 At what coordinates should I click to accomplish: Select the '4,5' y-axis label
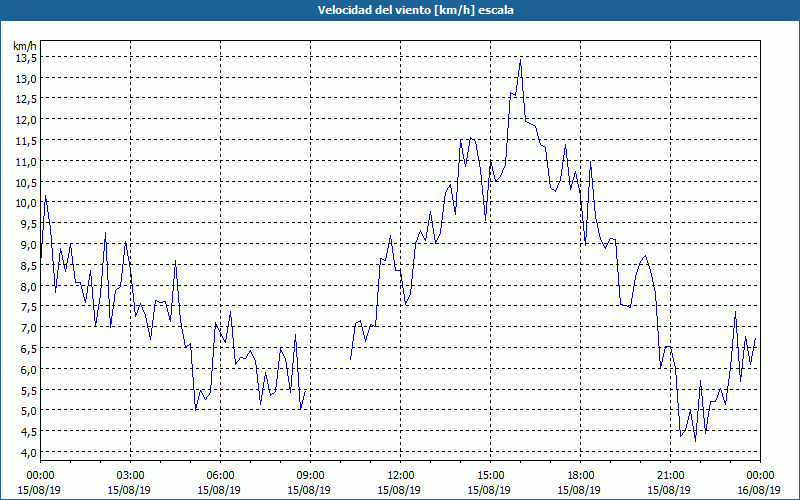29,432
